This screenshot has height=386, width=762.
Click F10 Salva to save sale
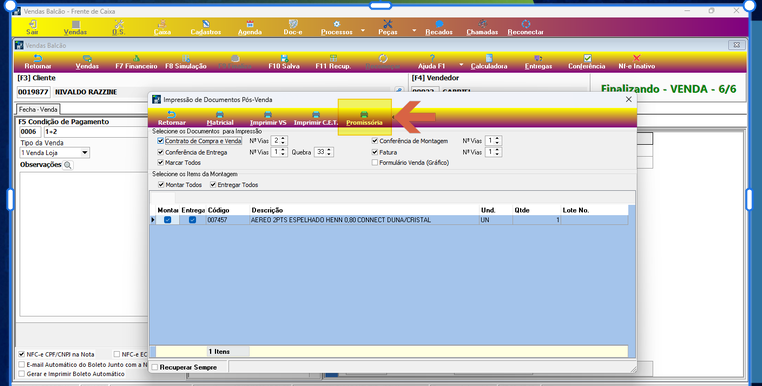[284, 62]
